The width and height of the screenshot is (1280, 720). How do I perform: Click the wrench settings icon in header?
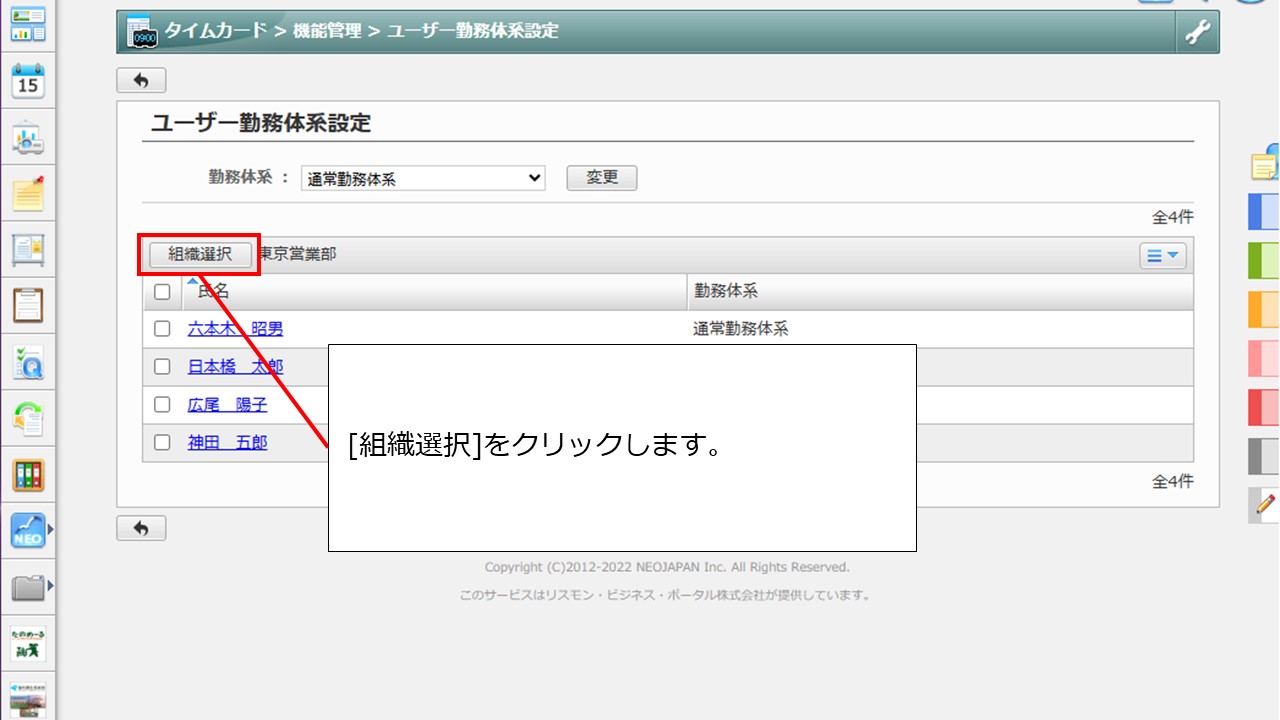(1197, 33)
